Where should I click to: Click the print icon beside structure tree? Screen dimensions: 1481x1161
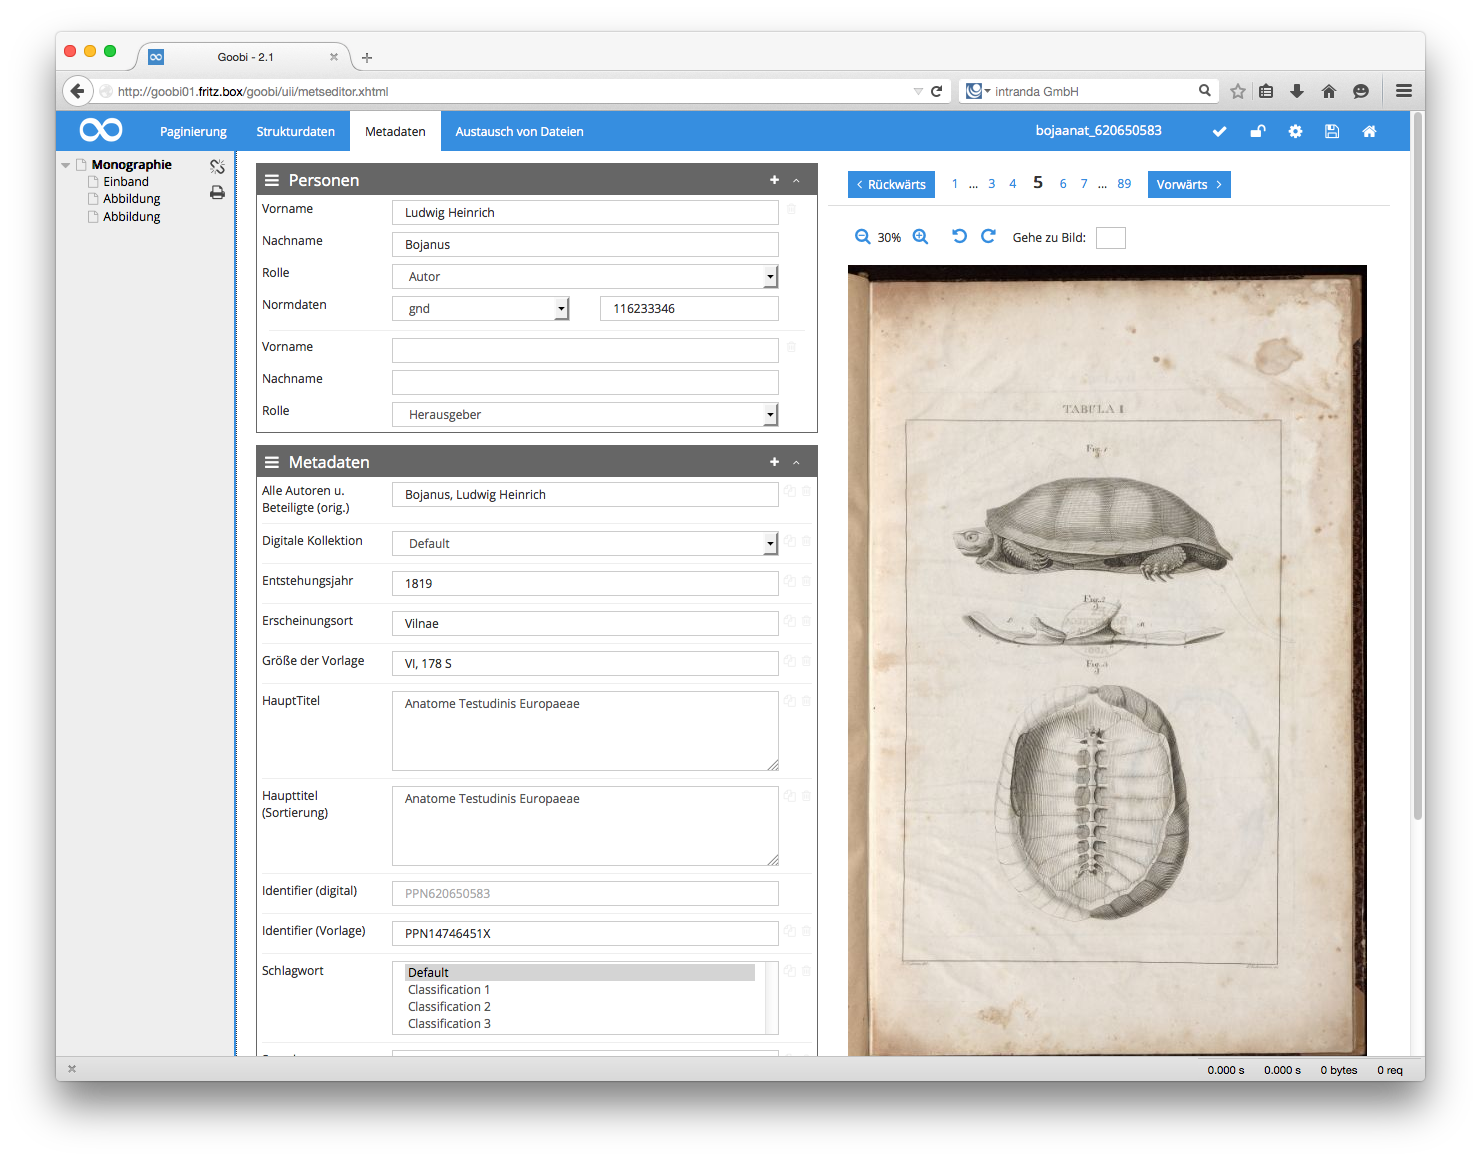[x=217, y=192]
